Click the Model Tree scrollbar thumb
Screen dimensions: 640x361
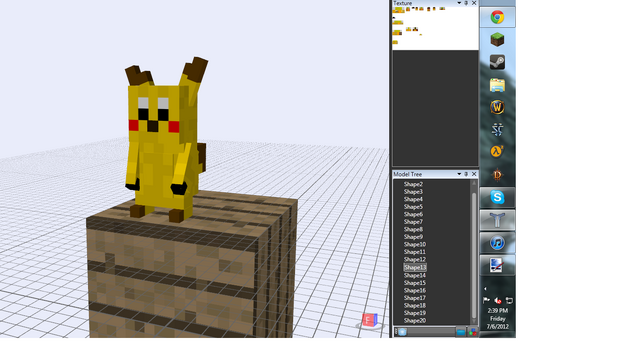point(474,255)
